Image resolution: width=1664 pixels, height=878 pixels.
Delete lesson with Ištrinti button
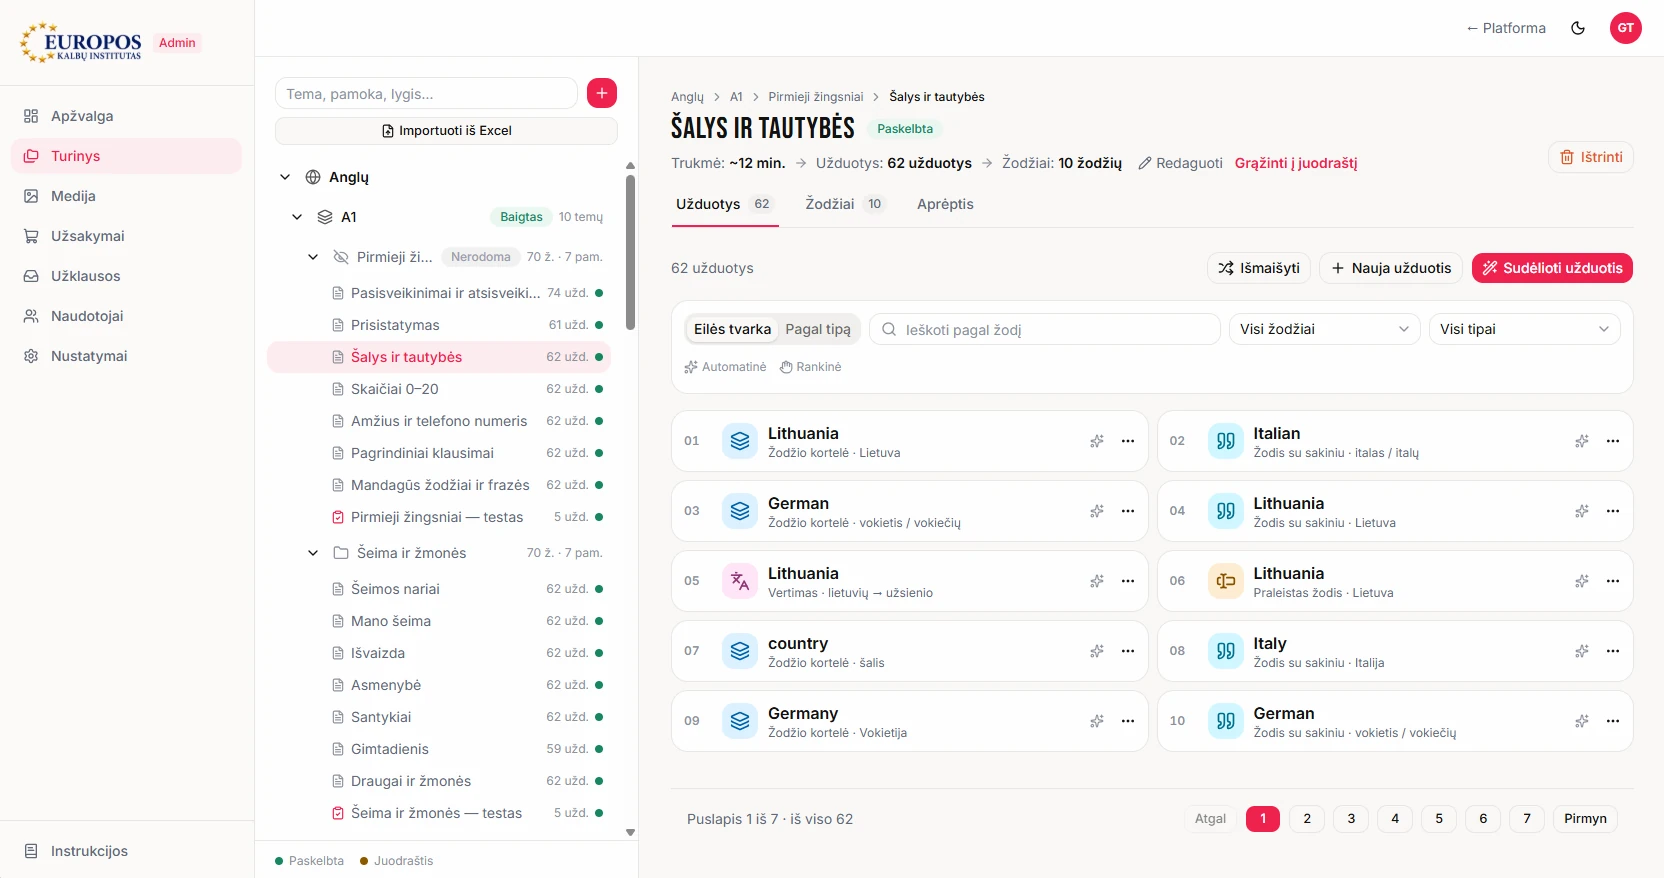pyautogui.click(x=1591, y=157)
